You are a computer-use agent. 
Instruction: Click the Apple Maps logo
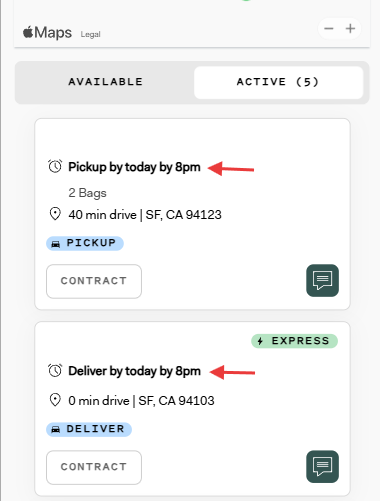(x=47, y=33)
